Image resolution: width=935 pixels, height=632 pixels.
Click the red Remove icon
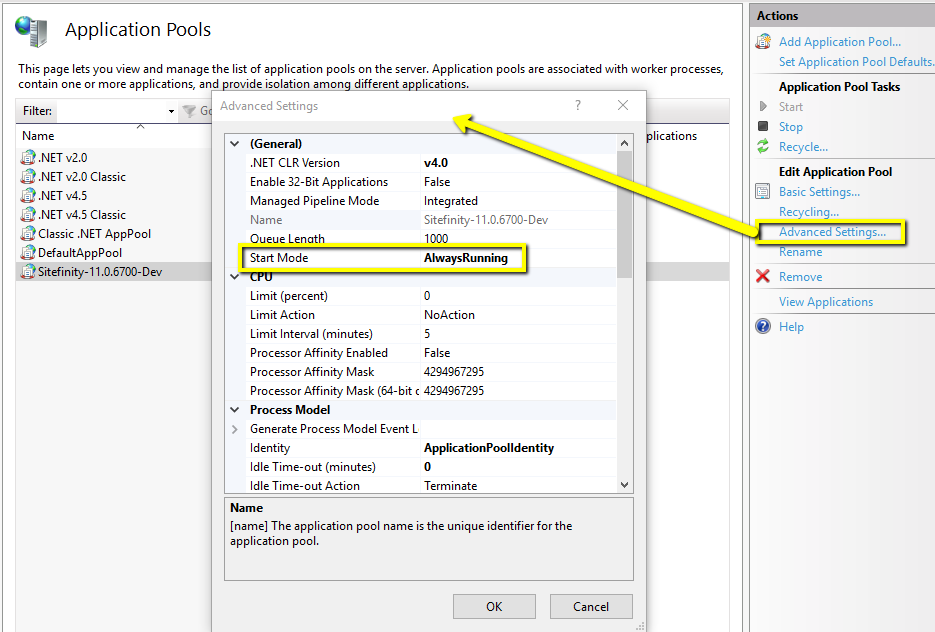[763, 277]
